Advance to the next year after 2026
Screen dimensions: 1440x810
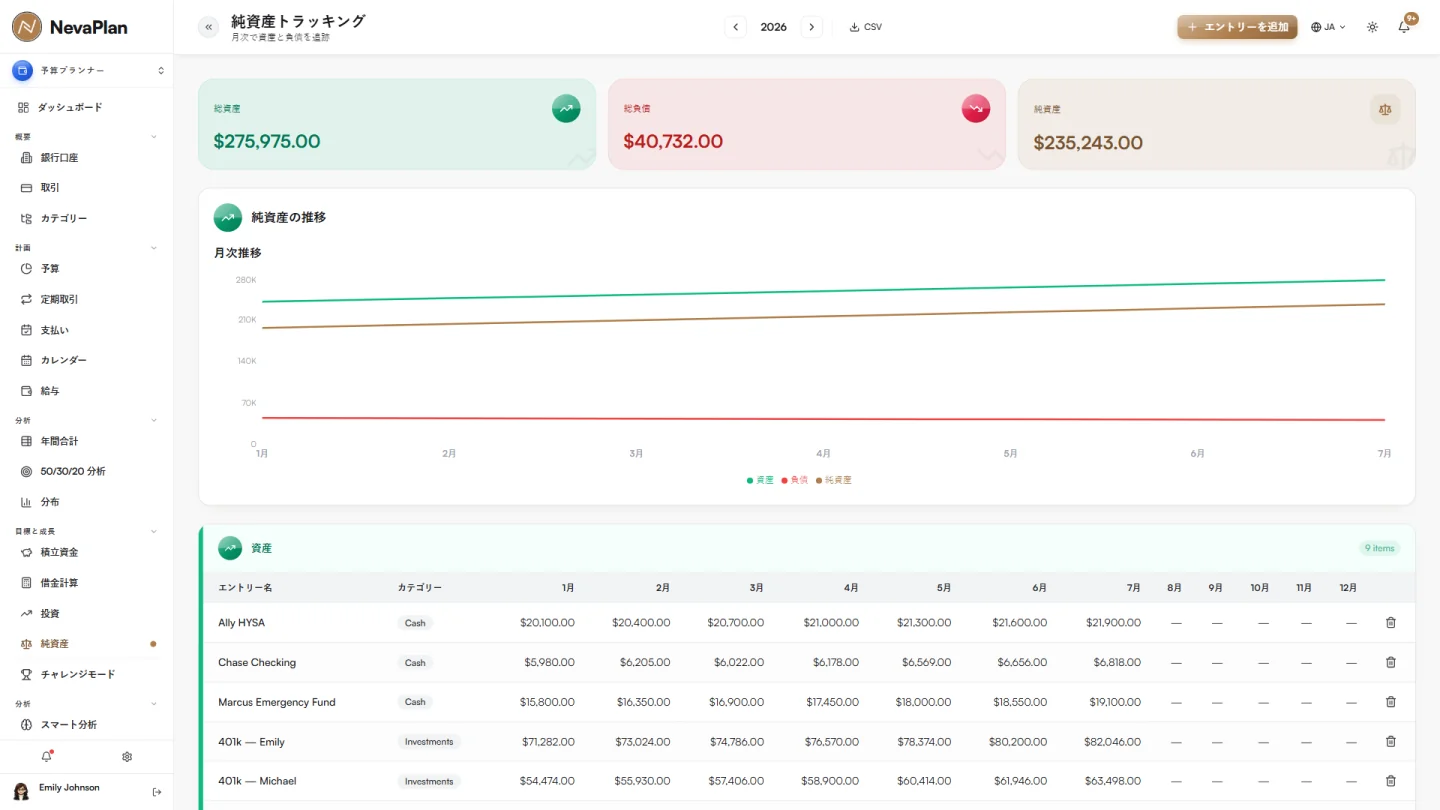click(x=811, y=27)
